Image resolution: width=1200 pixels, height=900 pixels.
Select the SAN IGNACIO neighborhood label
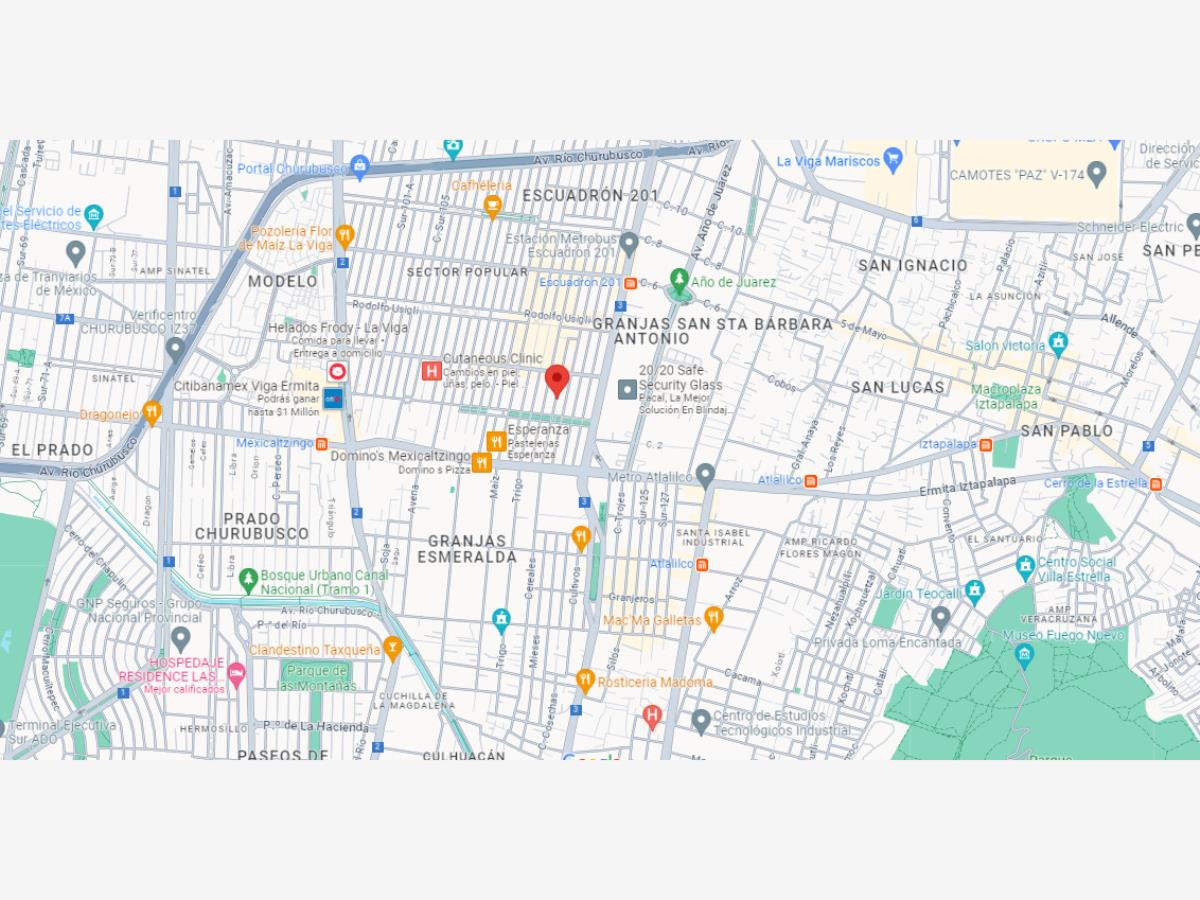point(913,265)
